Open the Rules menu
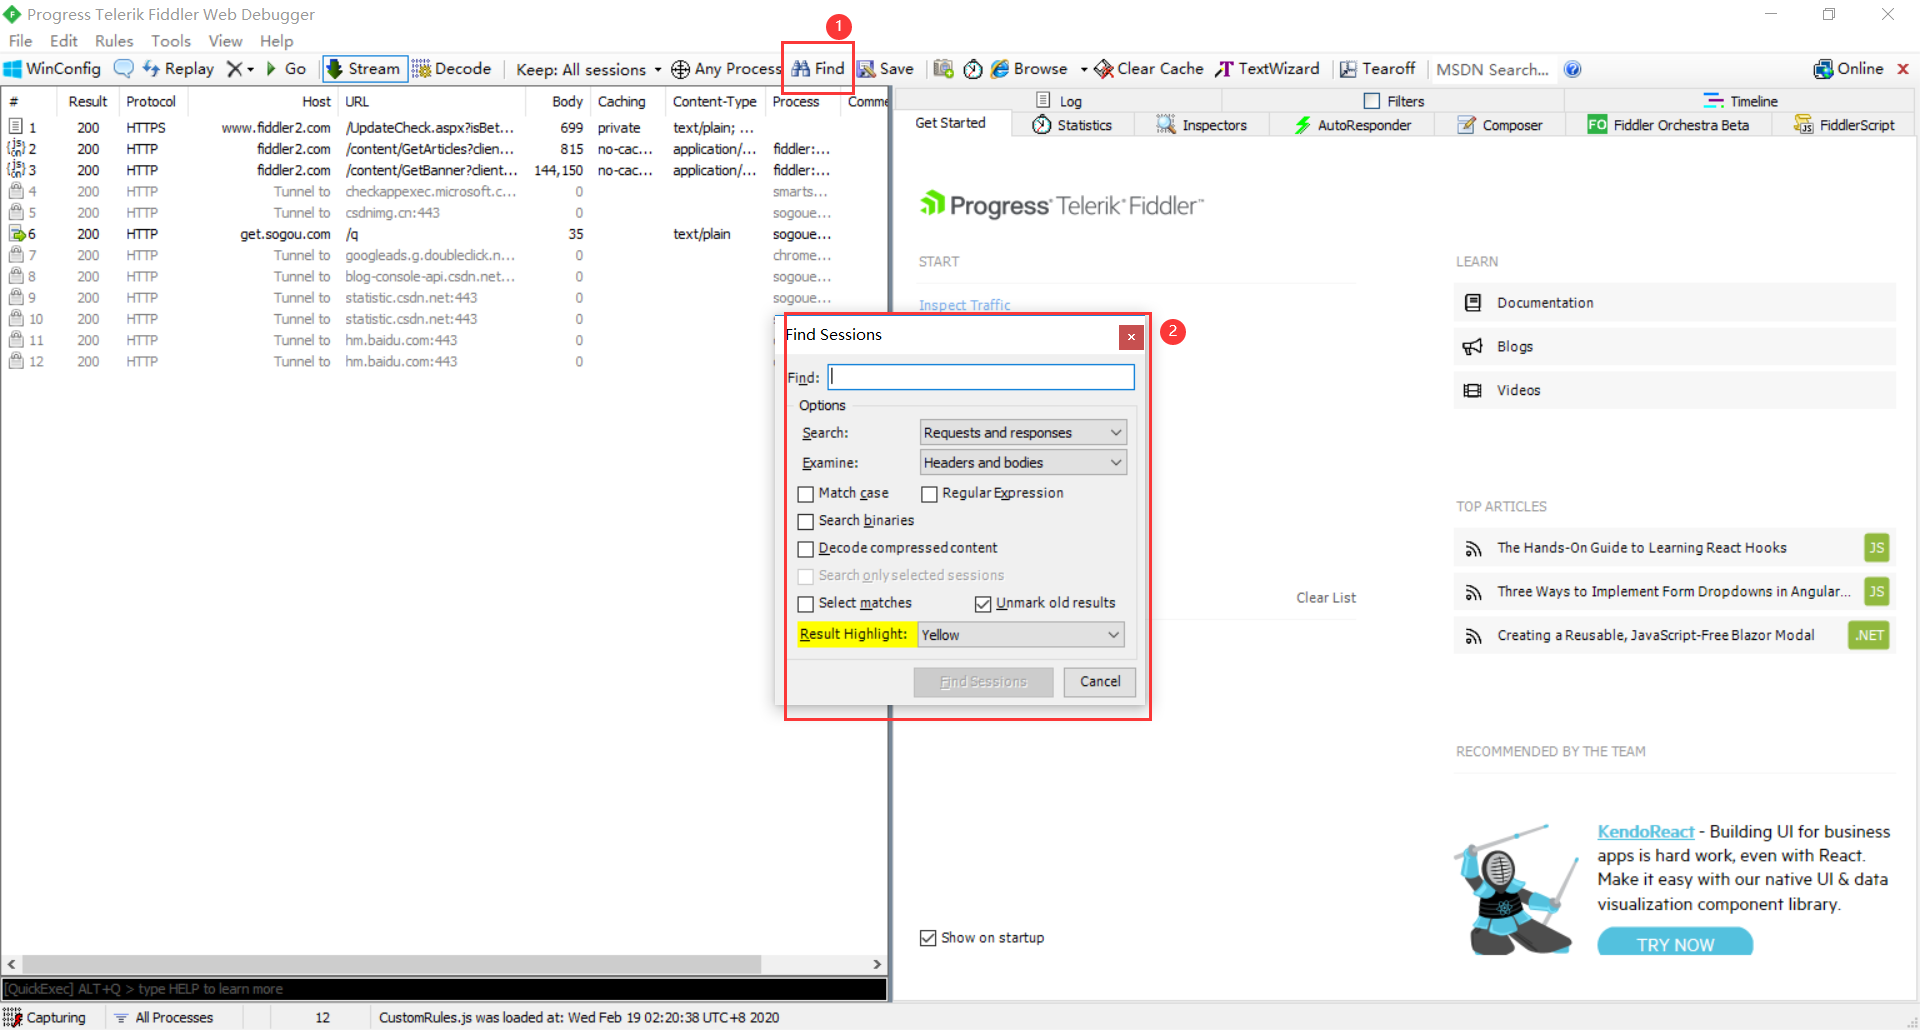The height and width of the screenshot is (1030, 1920). [x=114, y=41]
